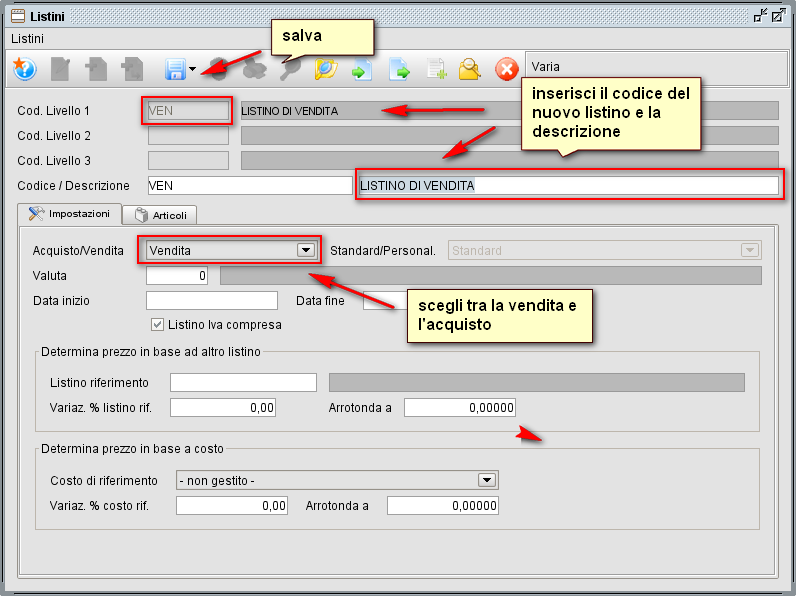Open the Standard/Personal. dropdown
796x596 pixels.
605,250
